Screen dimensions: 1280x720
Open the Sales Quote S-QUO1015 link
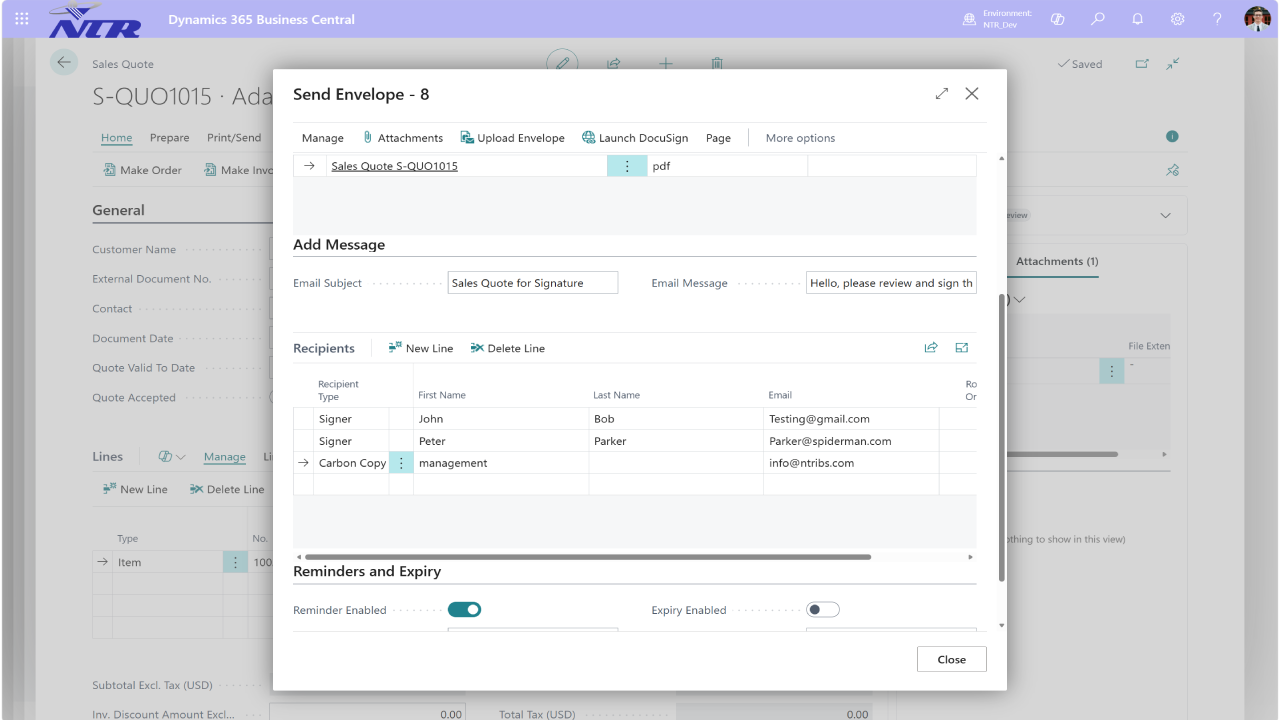(394, 166)
